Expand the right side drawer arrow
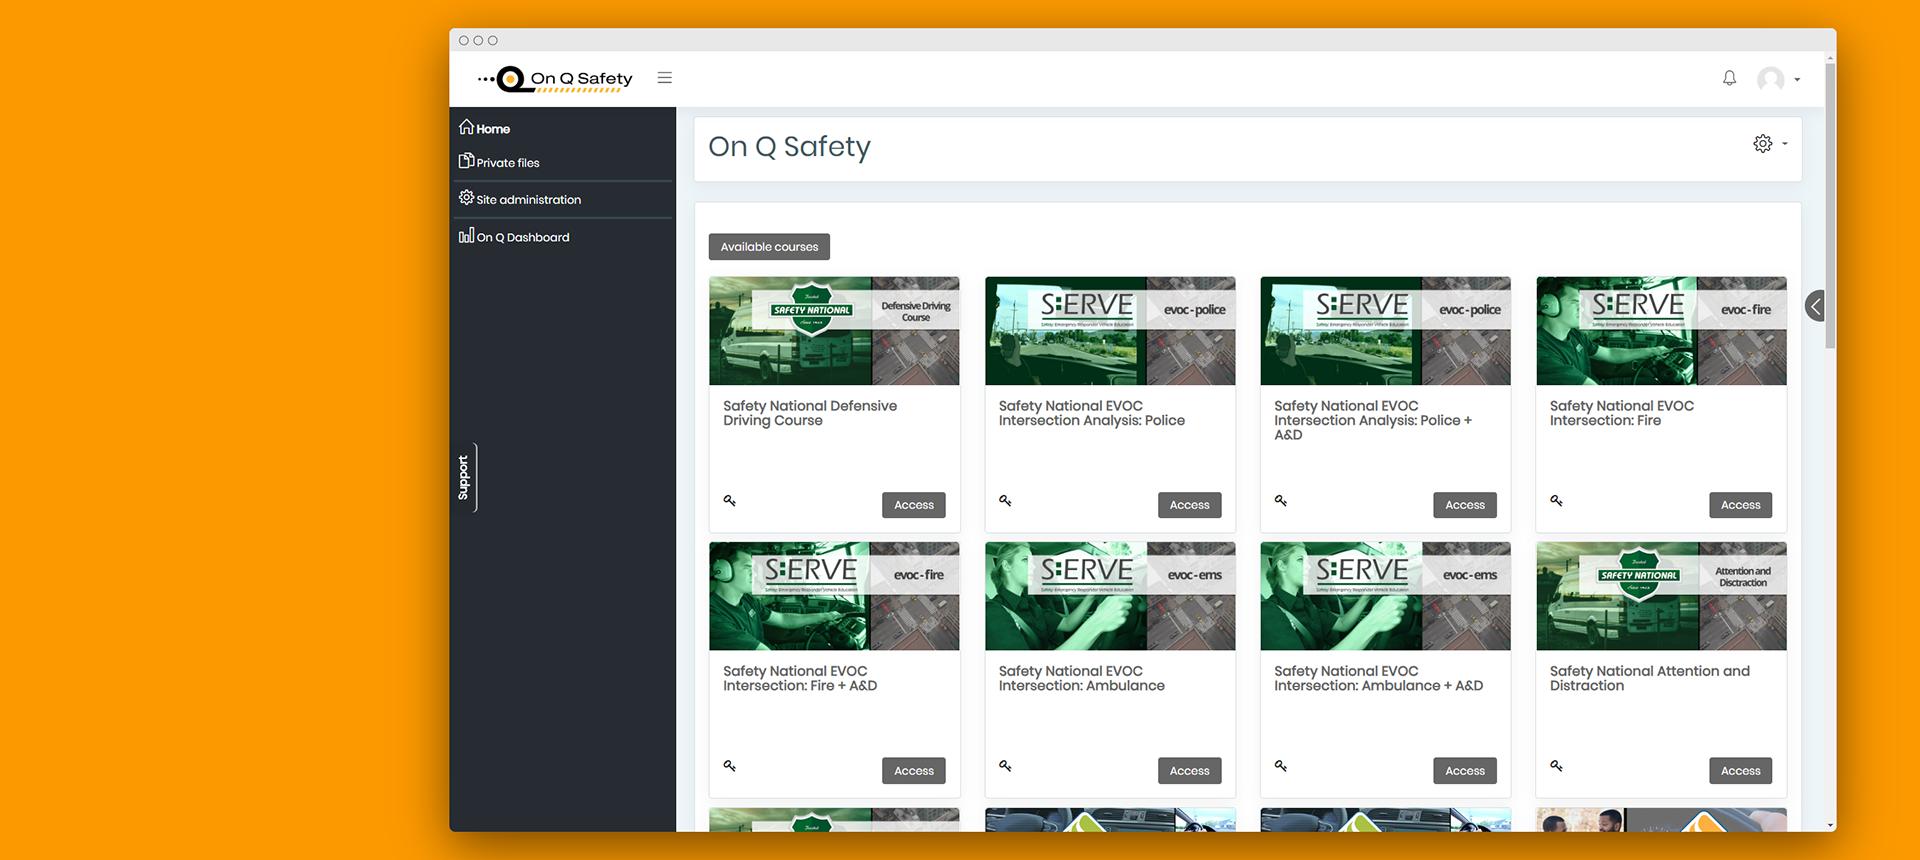 1815,306
